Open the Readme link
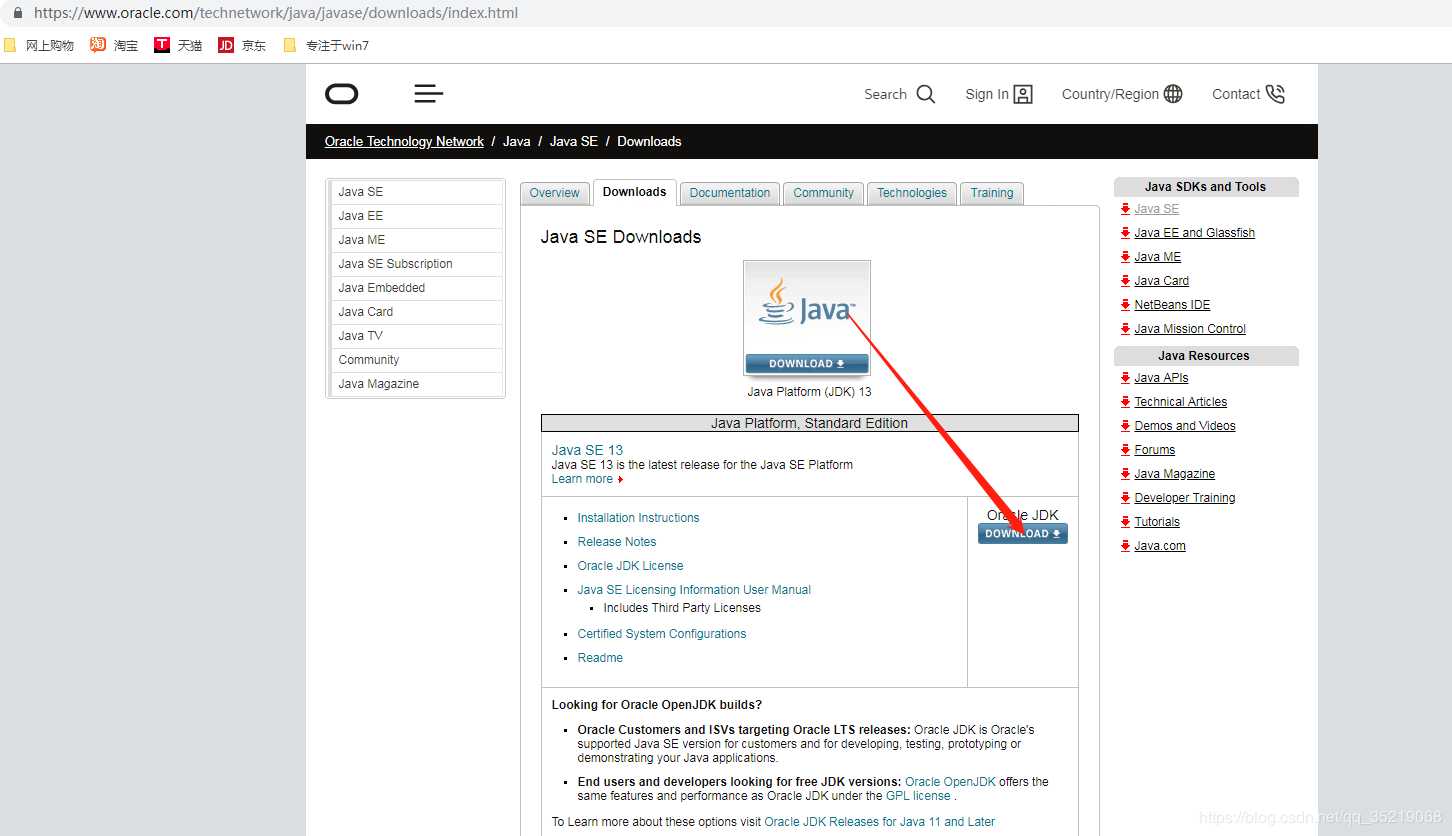 tap(600, 658)
